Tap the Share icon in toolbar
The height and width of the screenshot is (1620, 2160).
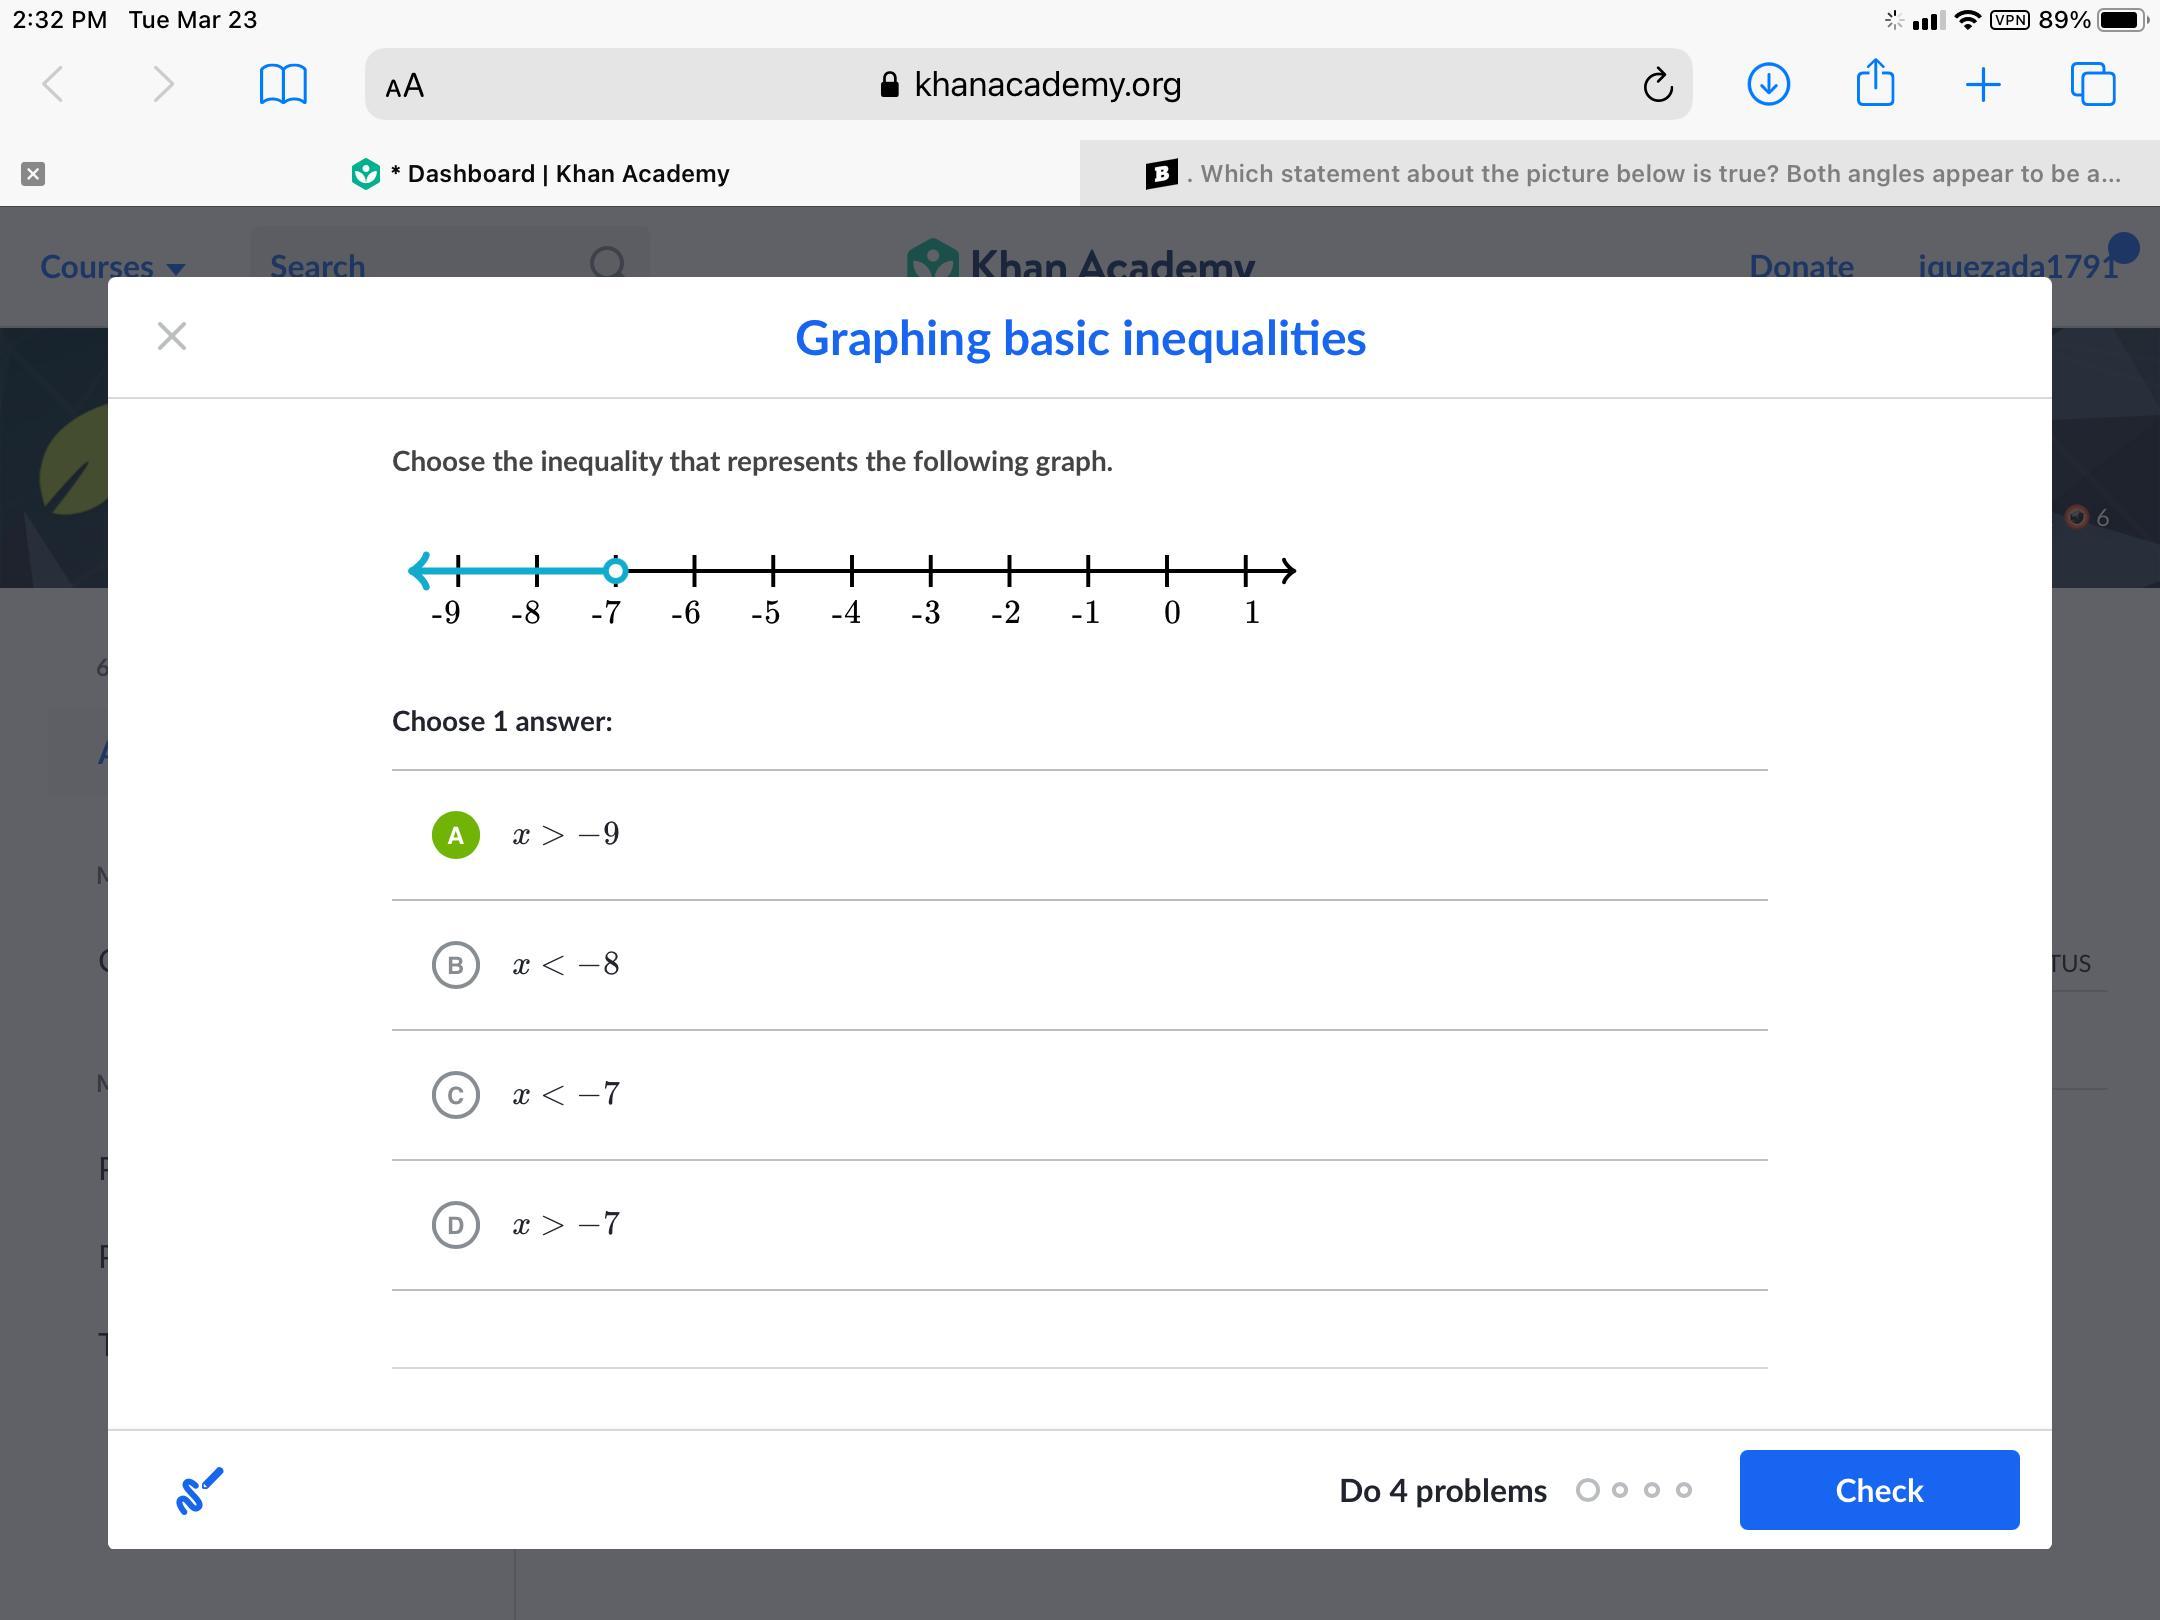pyautogui.click(x=1875, y=83)
